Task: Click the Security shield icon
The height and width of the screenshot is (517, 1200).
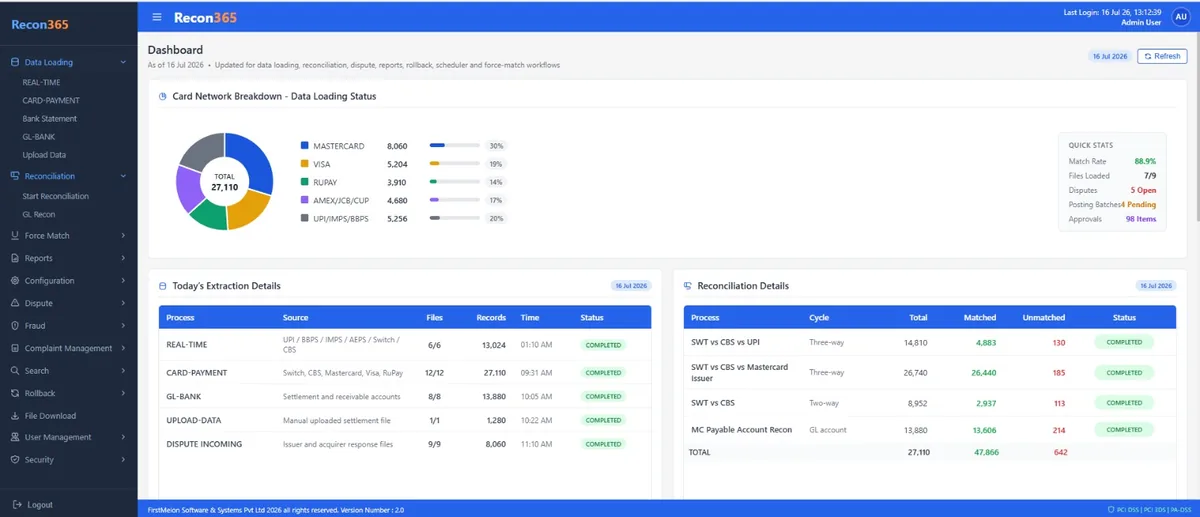Action: 15,460
